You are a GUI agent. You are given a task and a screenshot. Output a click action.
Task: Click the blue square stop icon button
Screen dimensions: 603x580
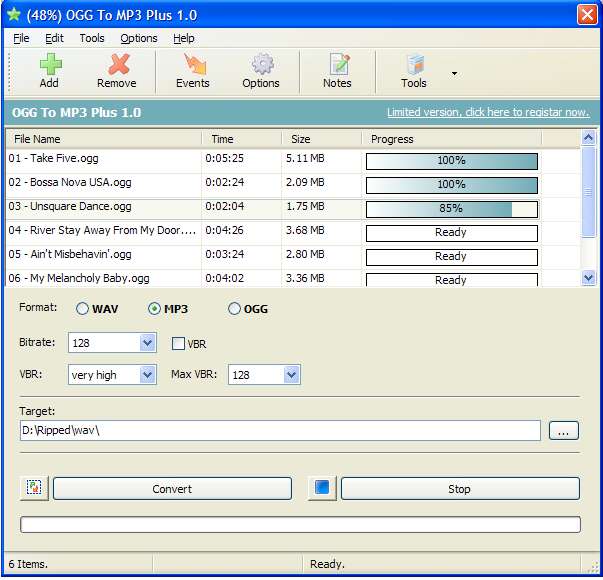coord(322,488)
